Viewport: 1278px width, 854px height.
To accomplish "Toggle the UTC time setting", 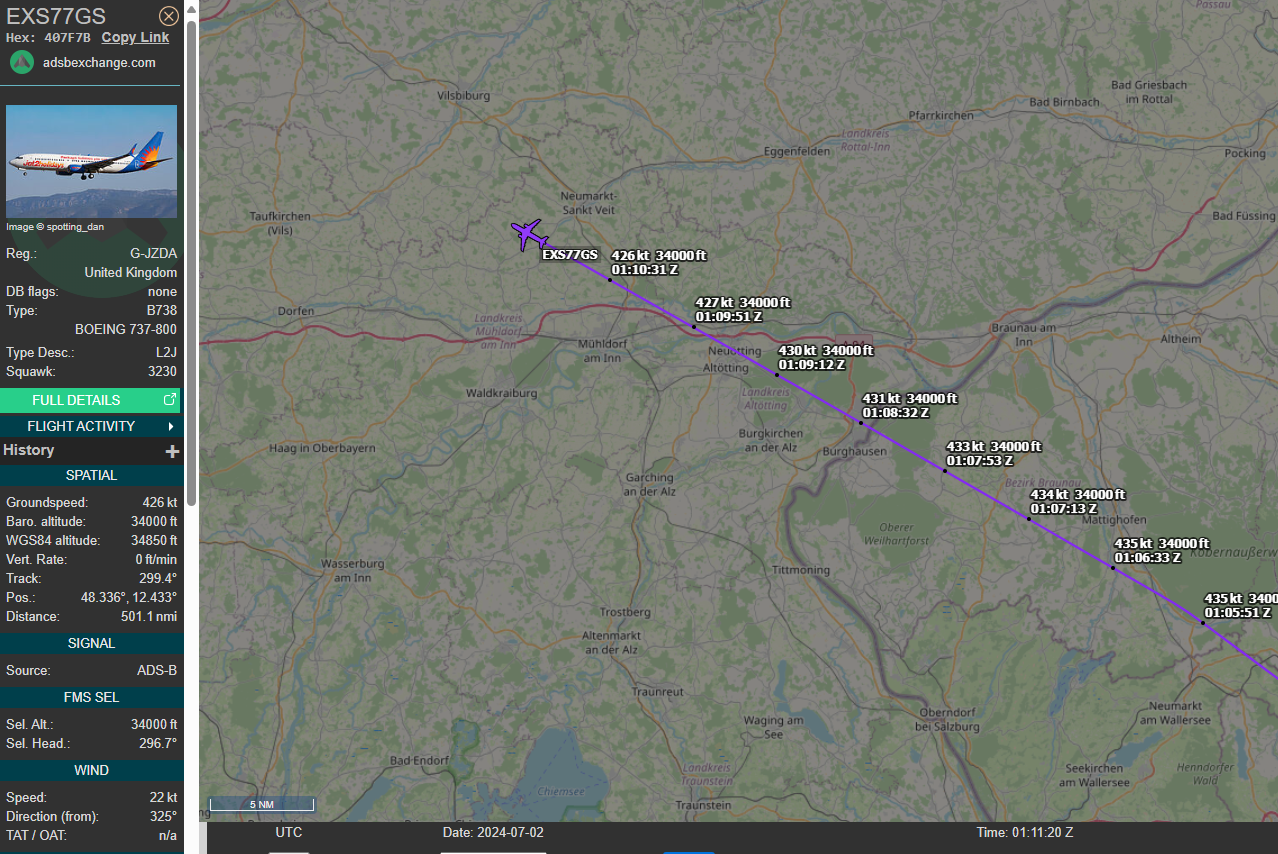I will click(289, 832).
